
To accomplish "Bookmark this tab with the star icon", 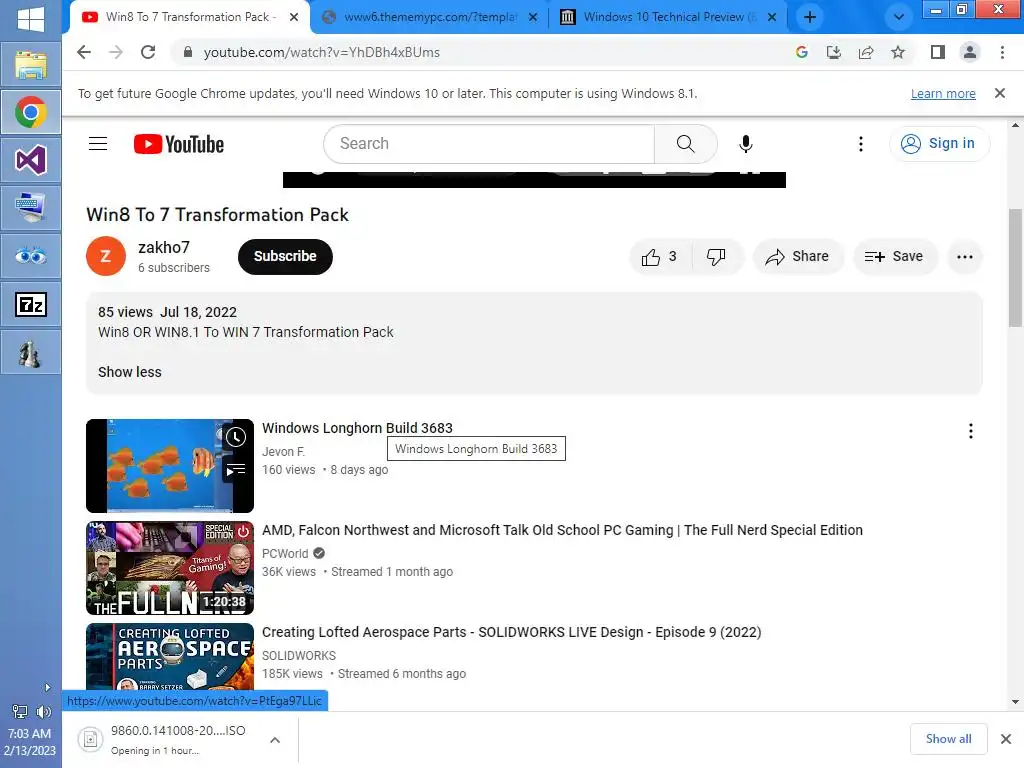I will pyautogui.click(x=898, y=52).
